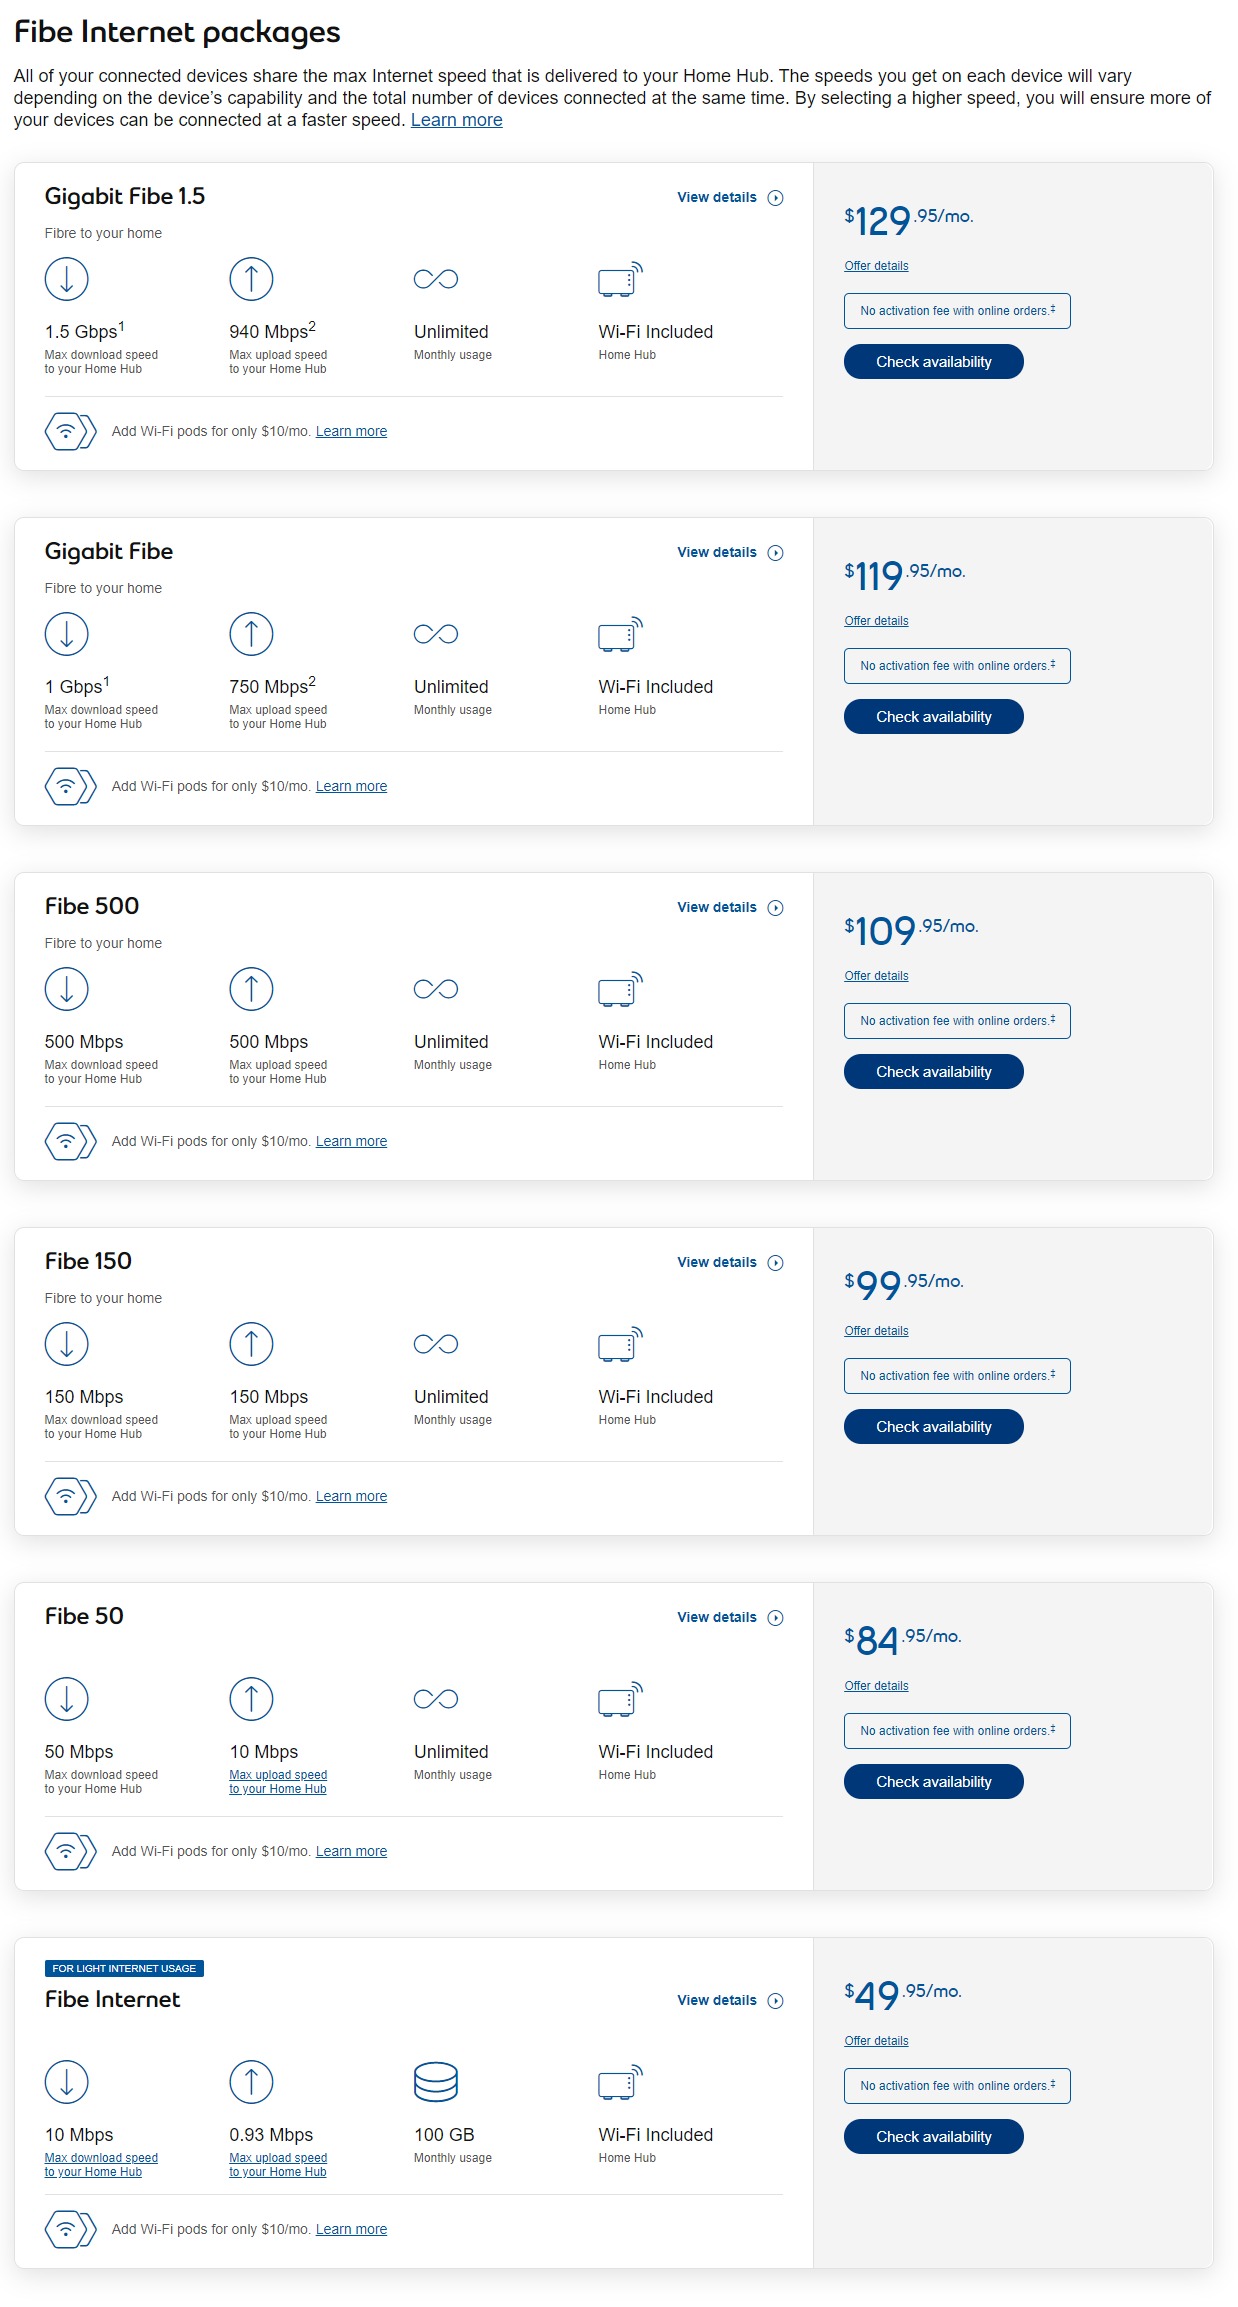
Task: Click the Max download speed link for Fibe Internet
Action: [101, 2165]
